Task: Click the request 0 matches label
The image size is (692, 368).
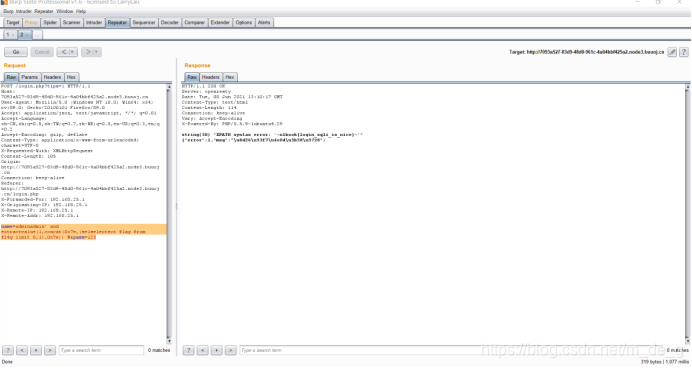Action: (159, 350)
